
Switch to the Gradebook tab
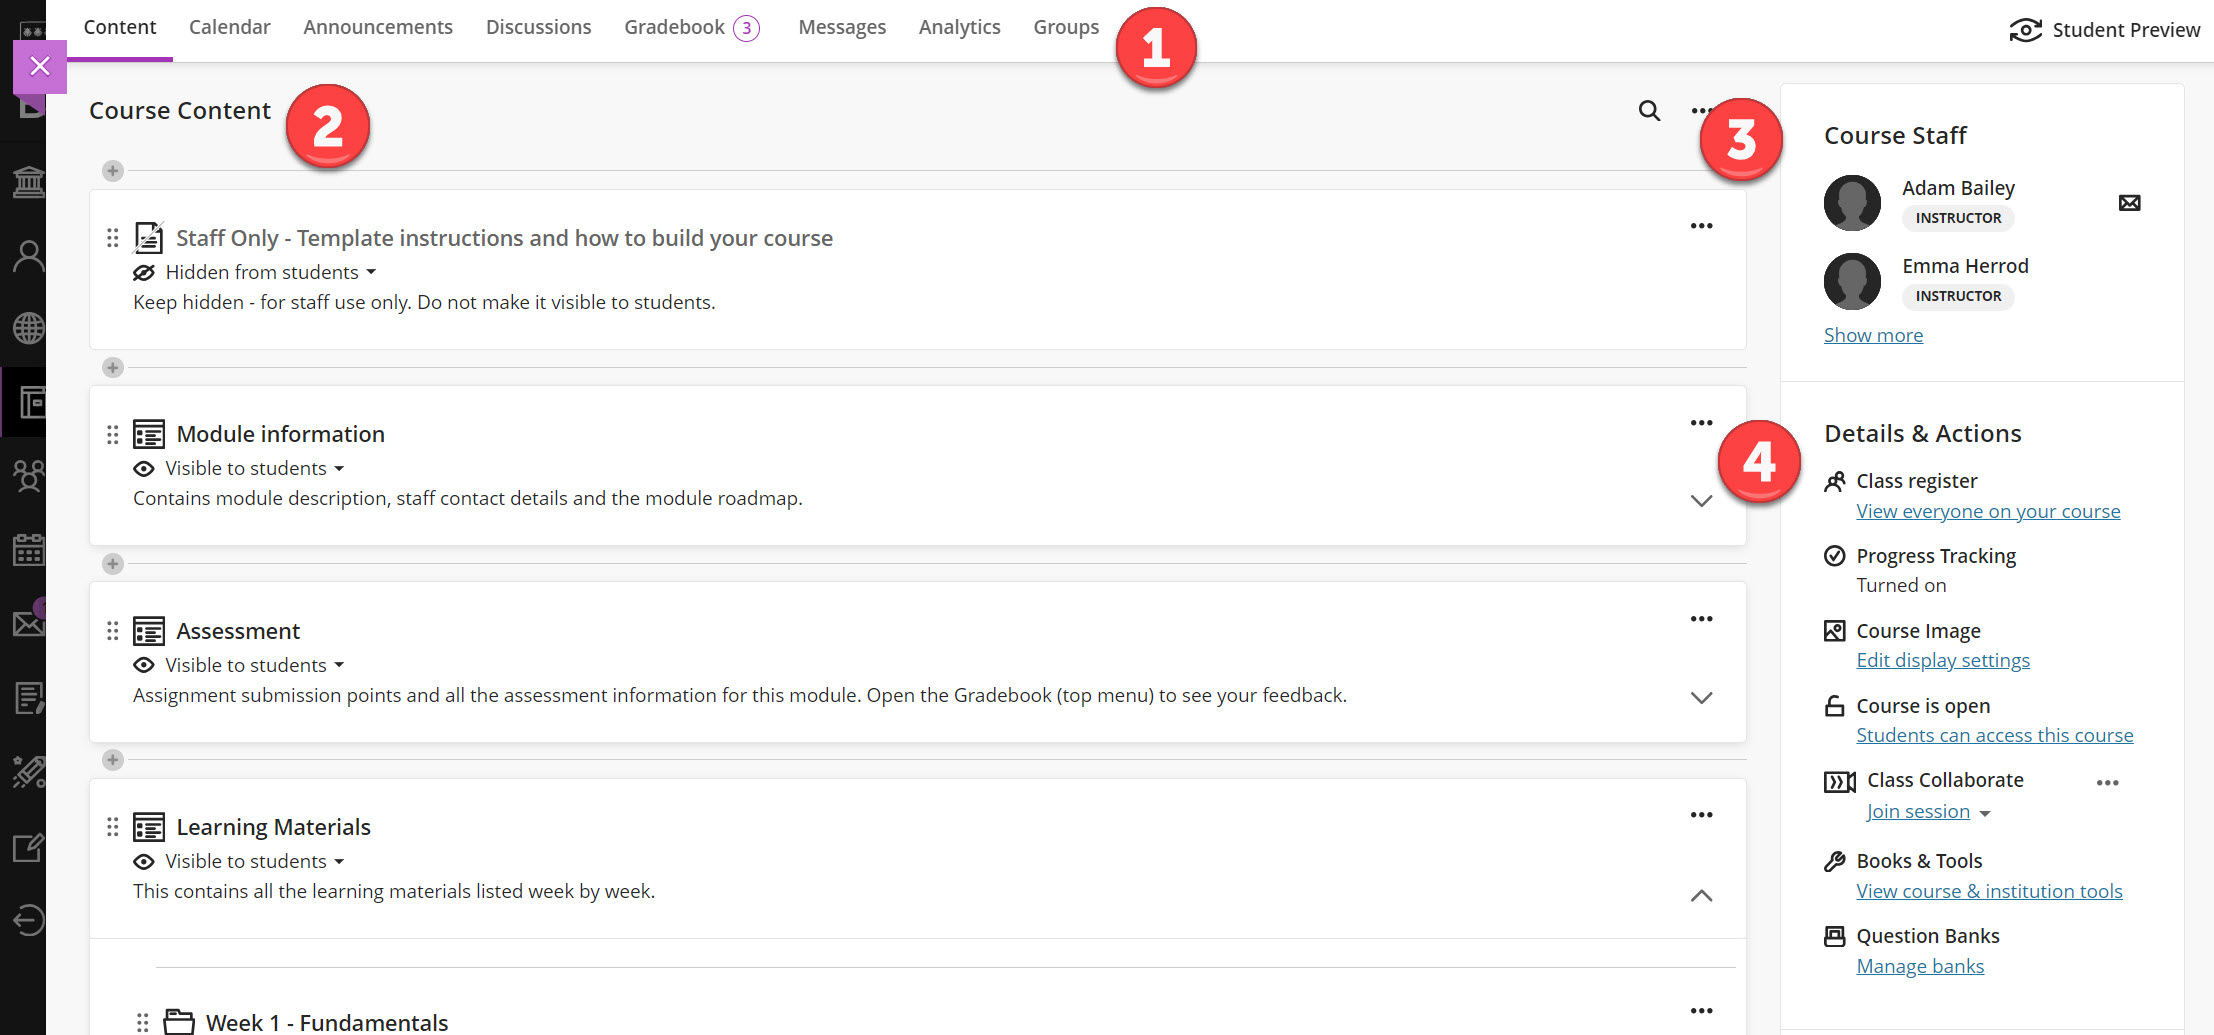click(674, 28)
